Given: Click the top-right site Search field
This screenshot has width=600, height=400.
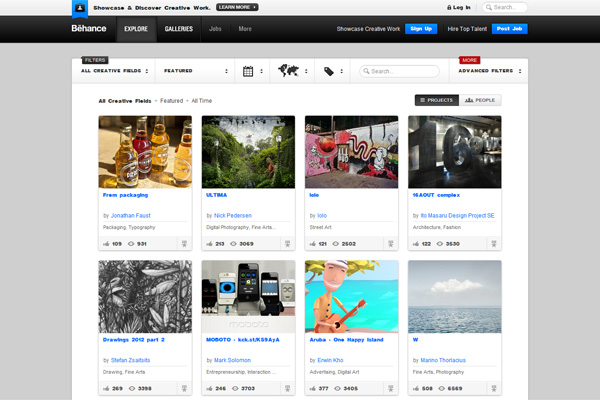Looking at the screenshot, I should [x=505, y=7].
